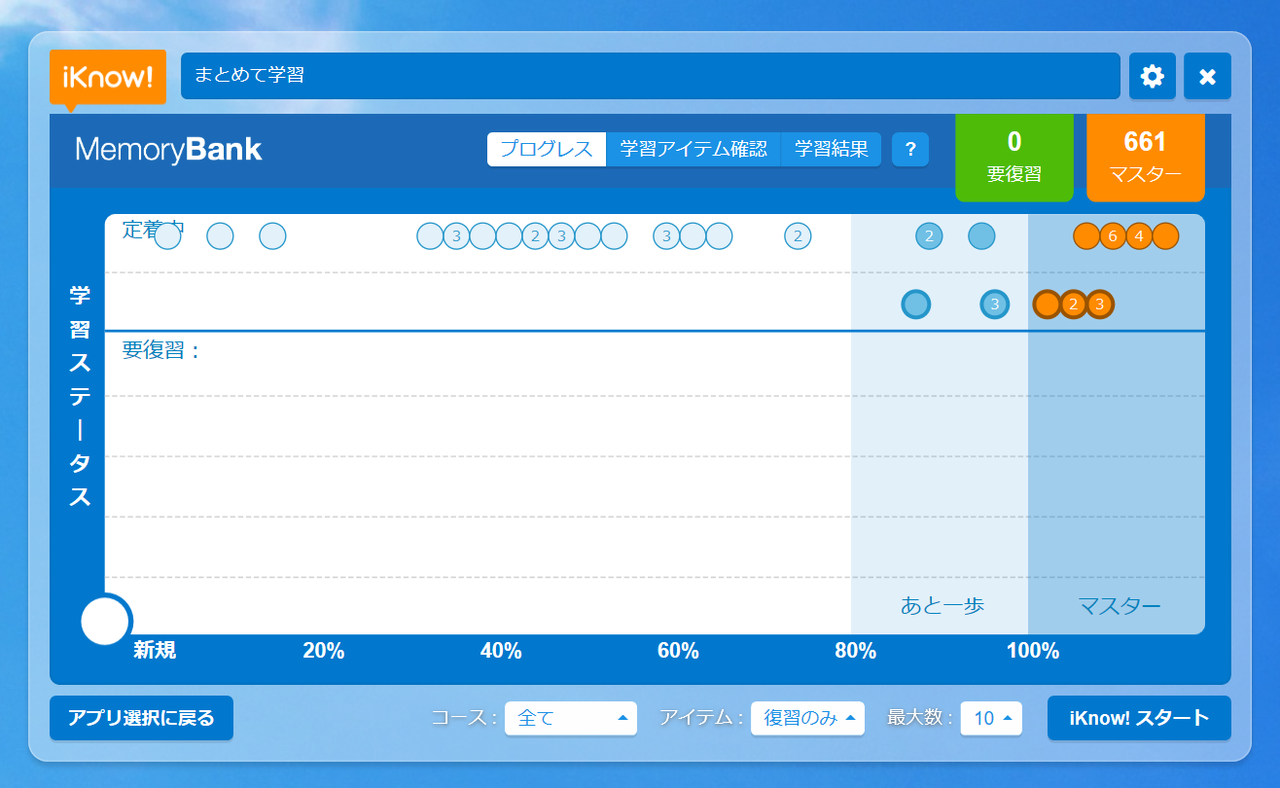Click the アプリ選択に戻る button
This screenshot has width=1280, height=788.
click(141, 718)
